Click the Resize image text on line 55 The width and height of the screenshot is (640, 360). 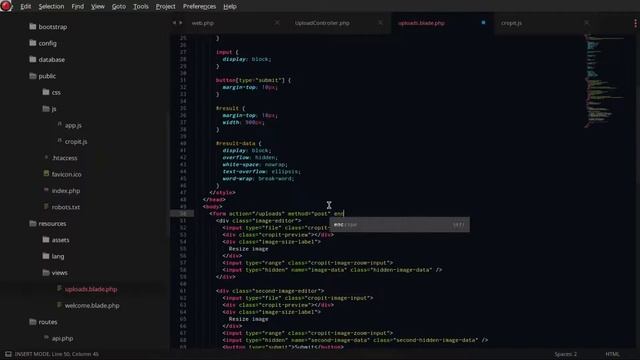pyautogui.click(x=248, y=249)
